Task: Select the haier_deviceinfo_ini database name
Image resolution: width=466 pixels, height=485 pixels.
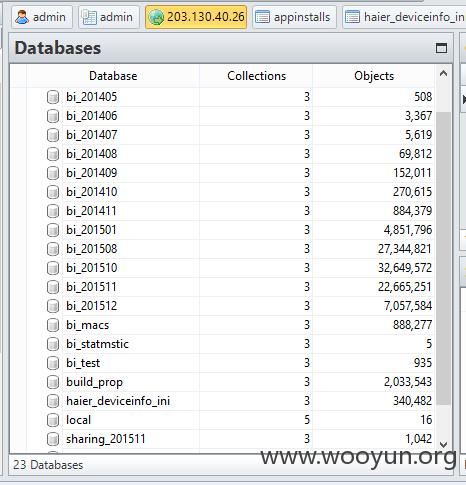Action: coord(118,401)
